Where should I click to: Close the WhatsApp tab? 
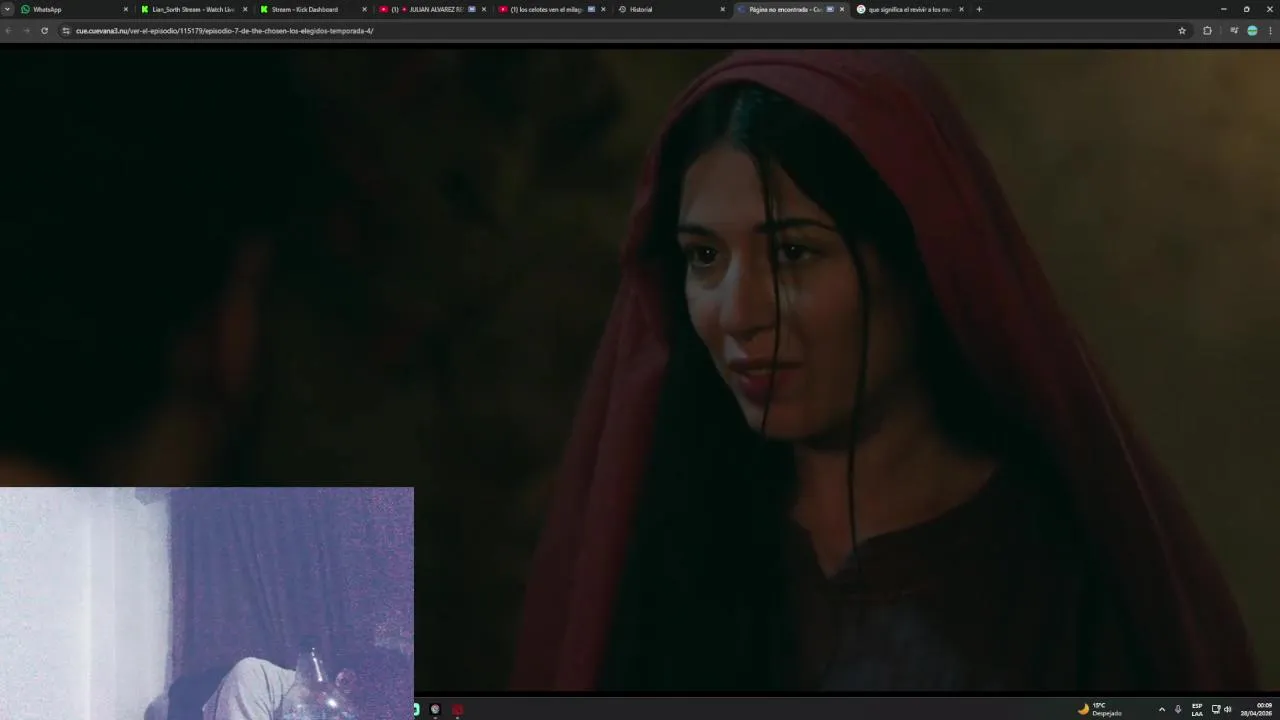pyautogui.click(x=126, y=9)
